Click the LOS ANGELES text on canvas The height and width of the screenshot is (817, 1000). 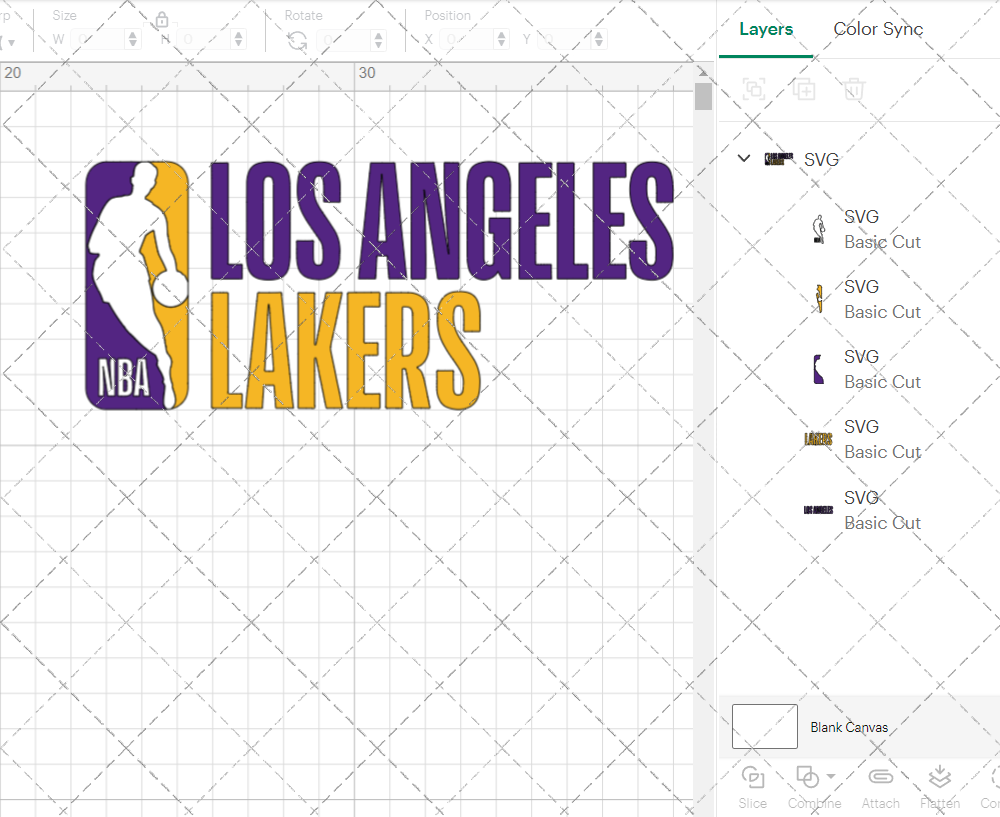441,221
